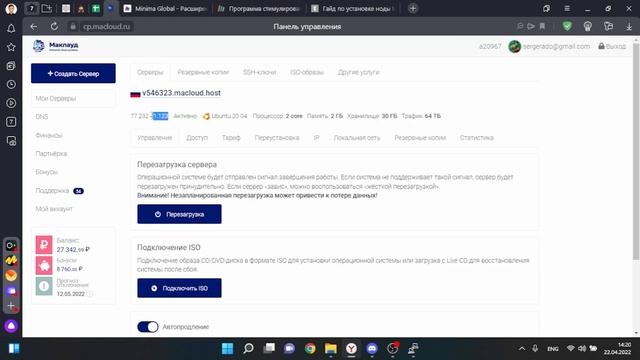640x360 pixels.
Task: Click the Перезагрузка button
Action: coord(179,214)
